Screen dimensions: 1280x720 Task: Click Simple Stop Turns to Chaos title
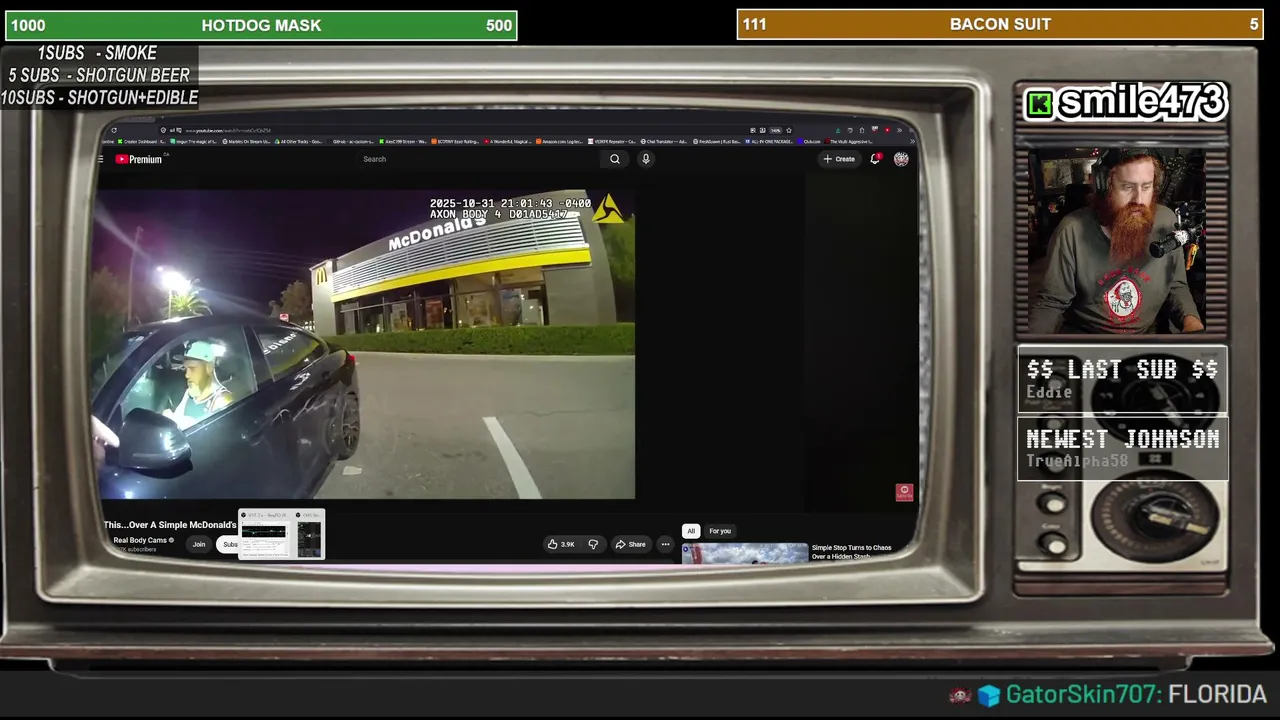click(851, 552)
